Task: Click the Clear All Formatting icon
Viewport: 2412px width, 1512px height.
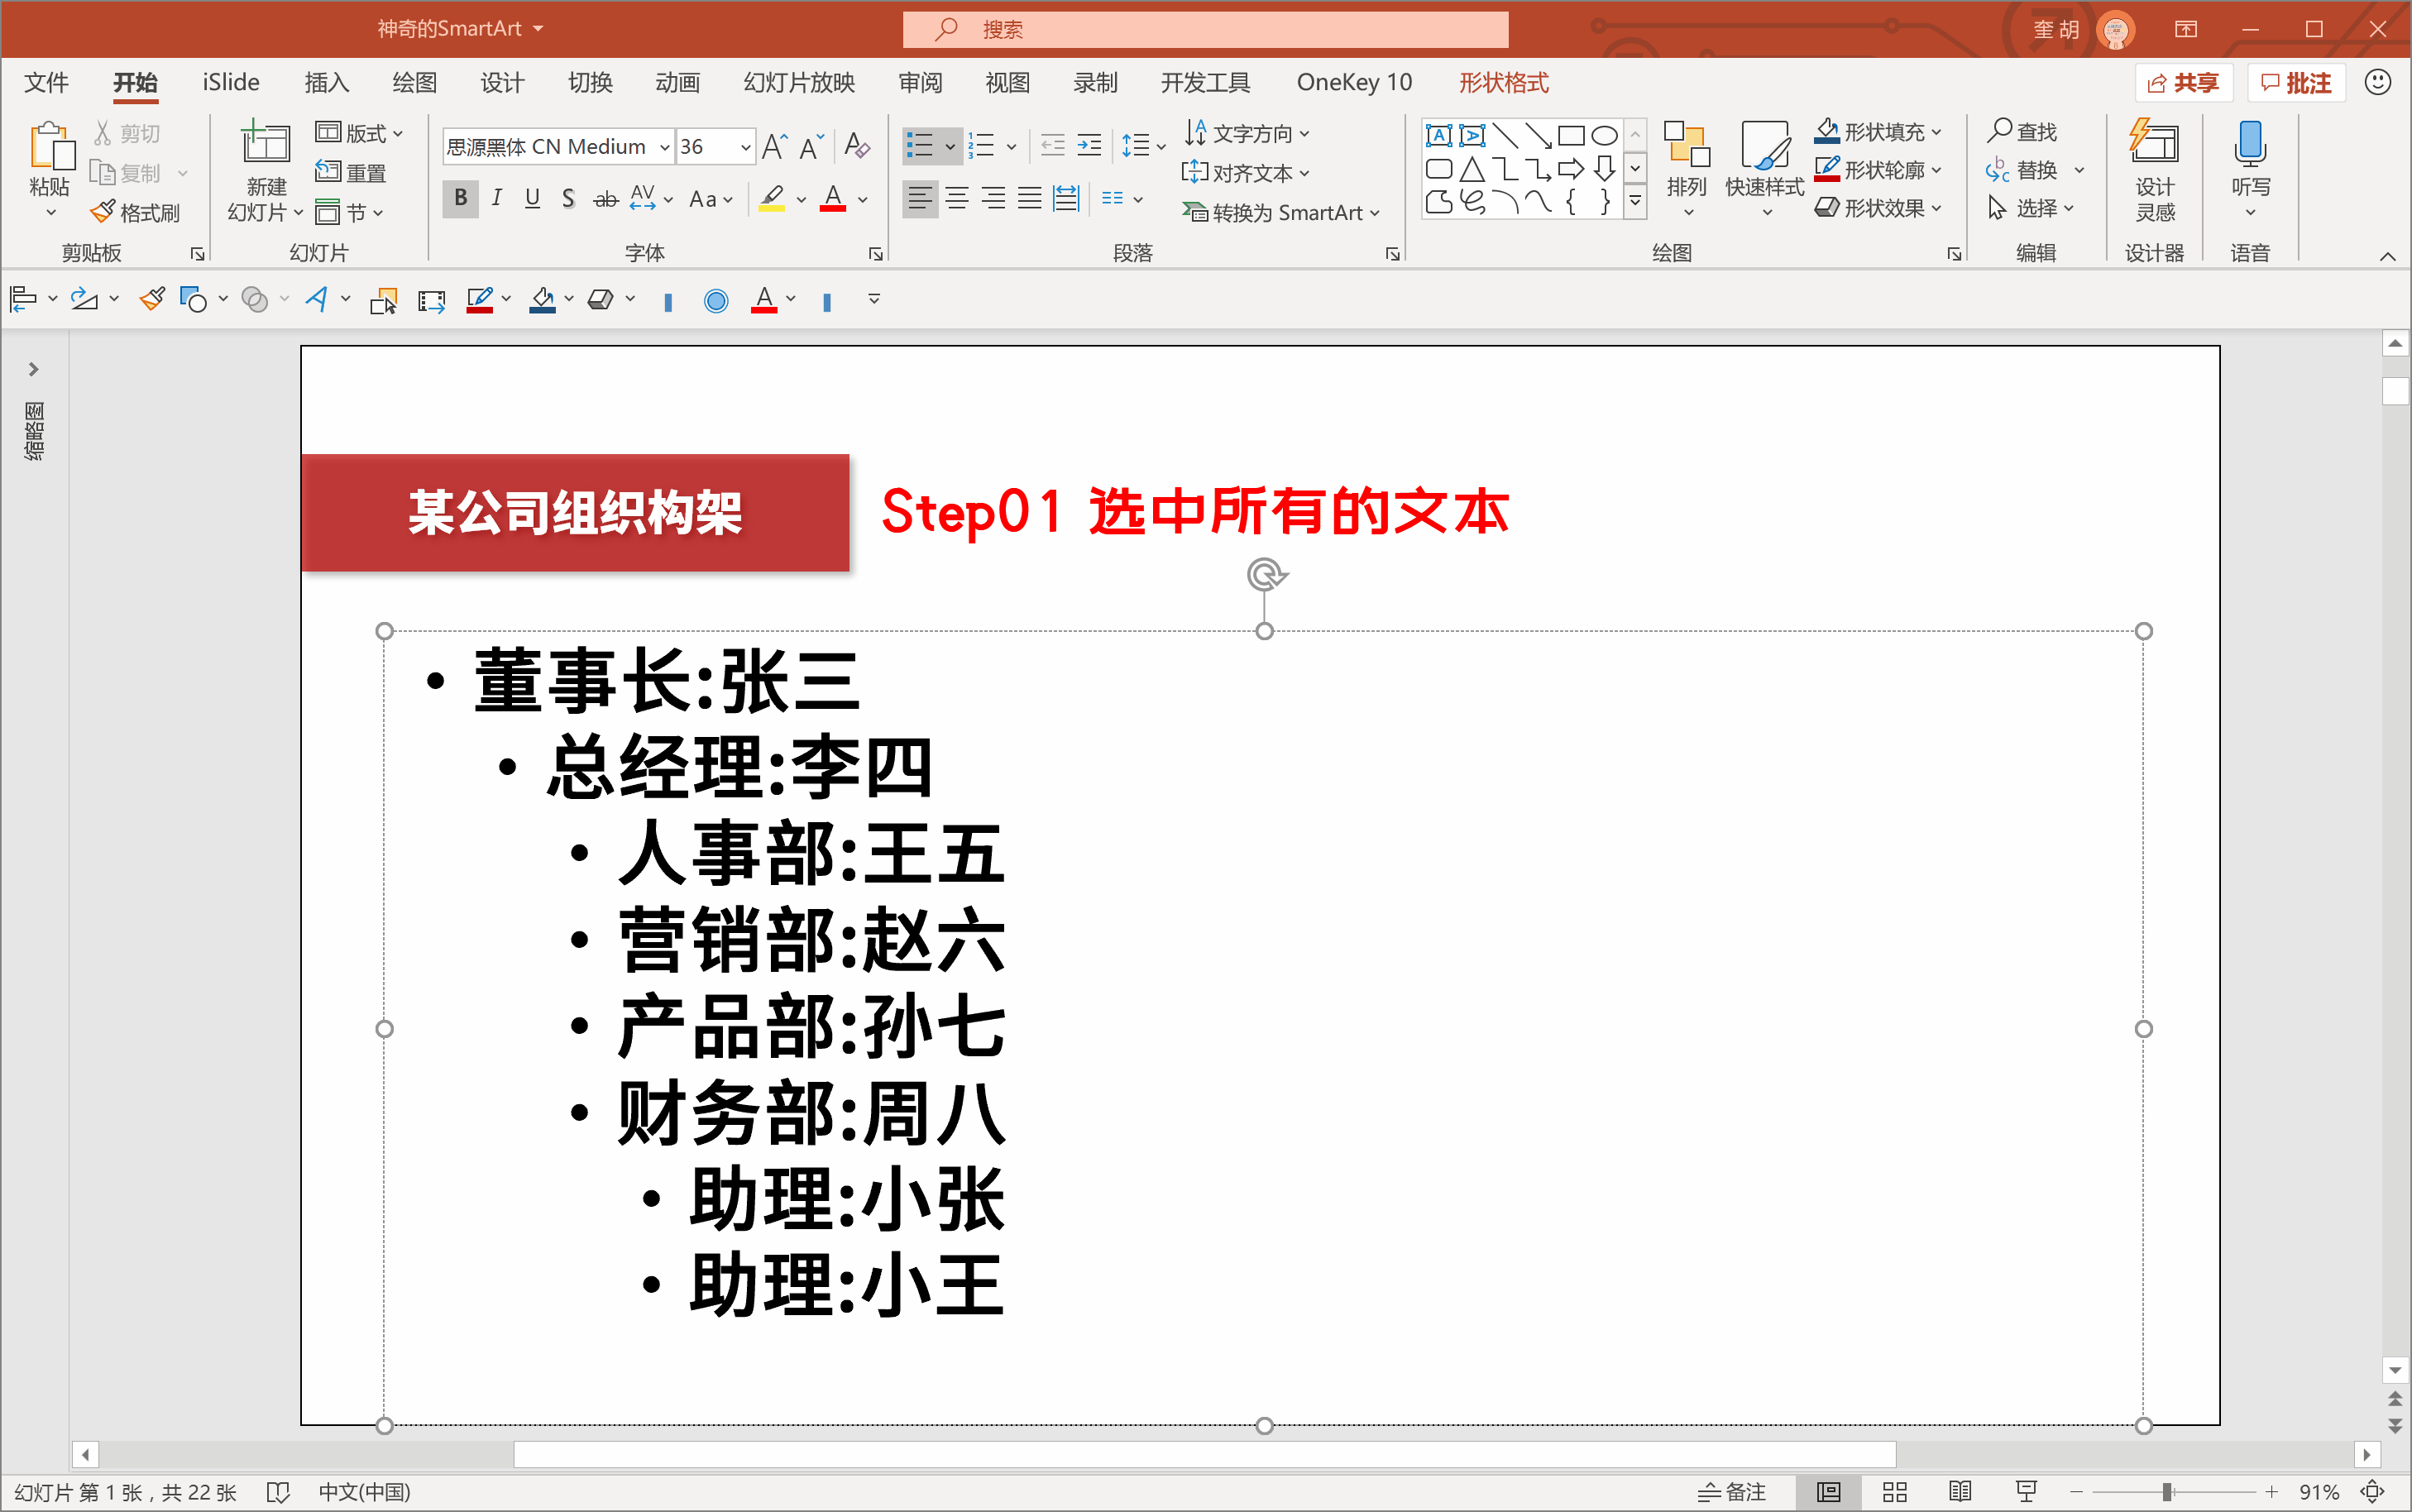Action: 857,147
